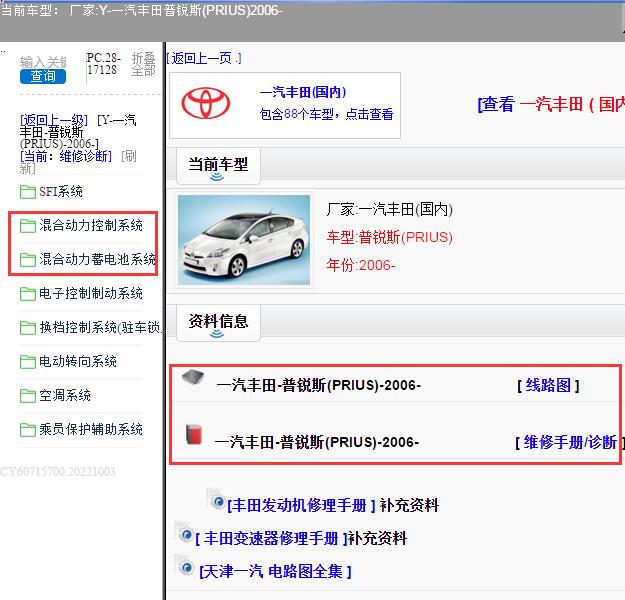Open 一汽丰田(国内) brand link

tap(303, 92)
